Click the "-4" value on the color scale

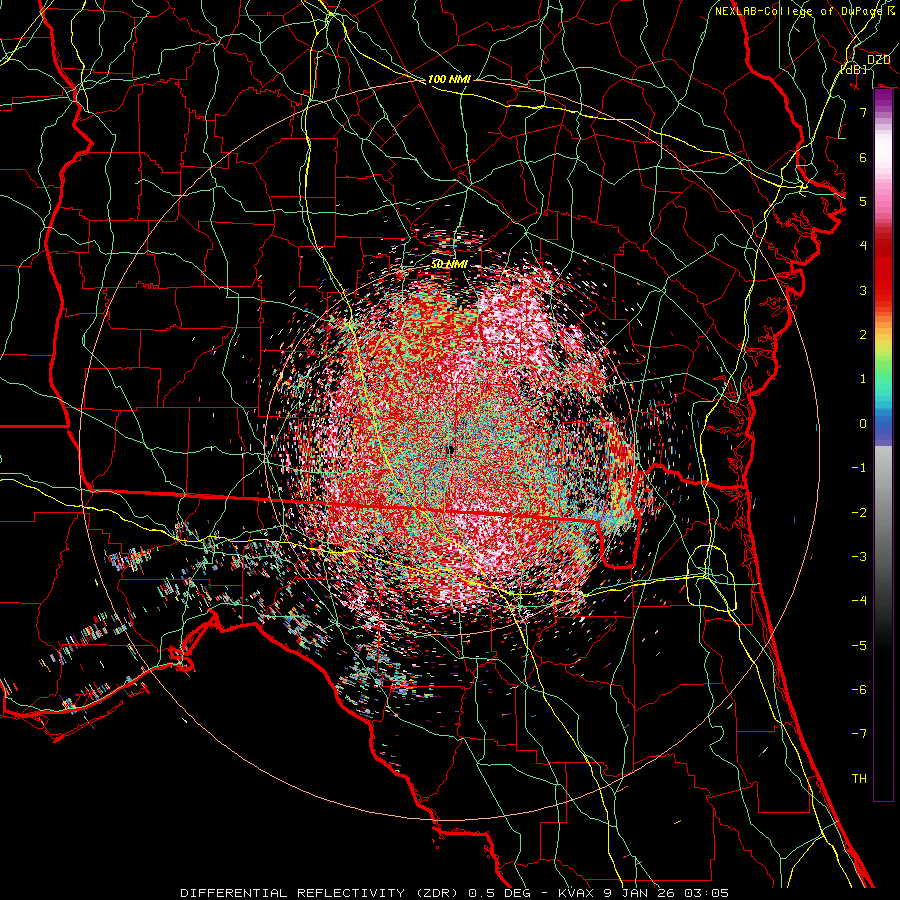859,601
